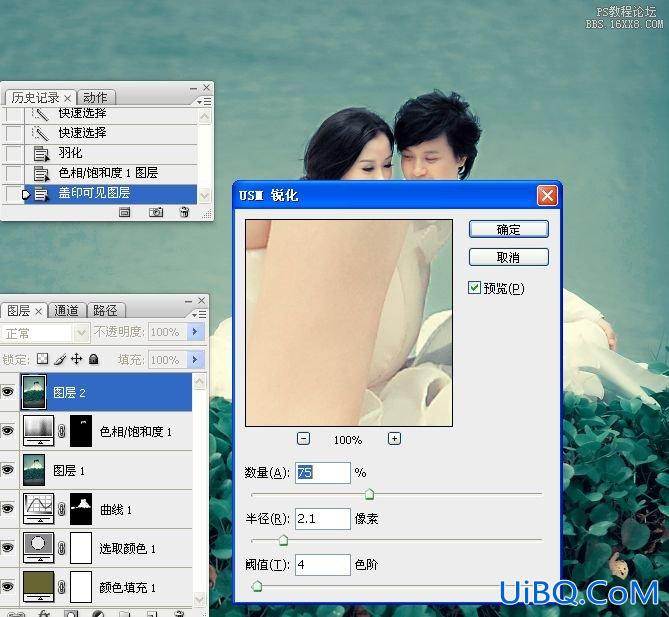
Task: Zoom in preview with plus button
Action: coord(394,439)
